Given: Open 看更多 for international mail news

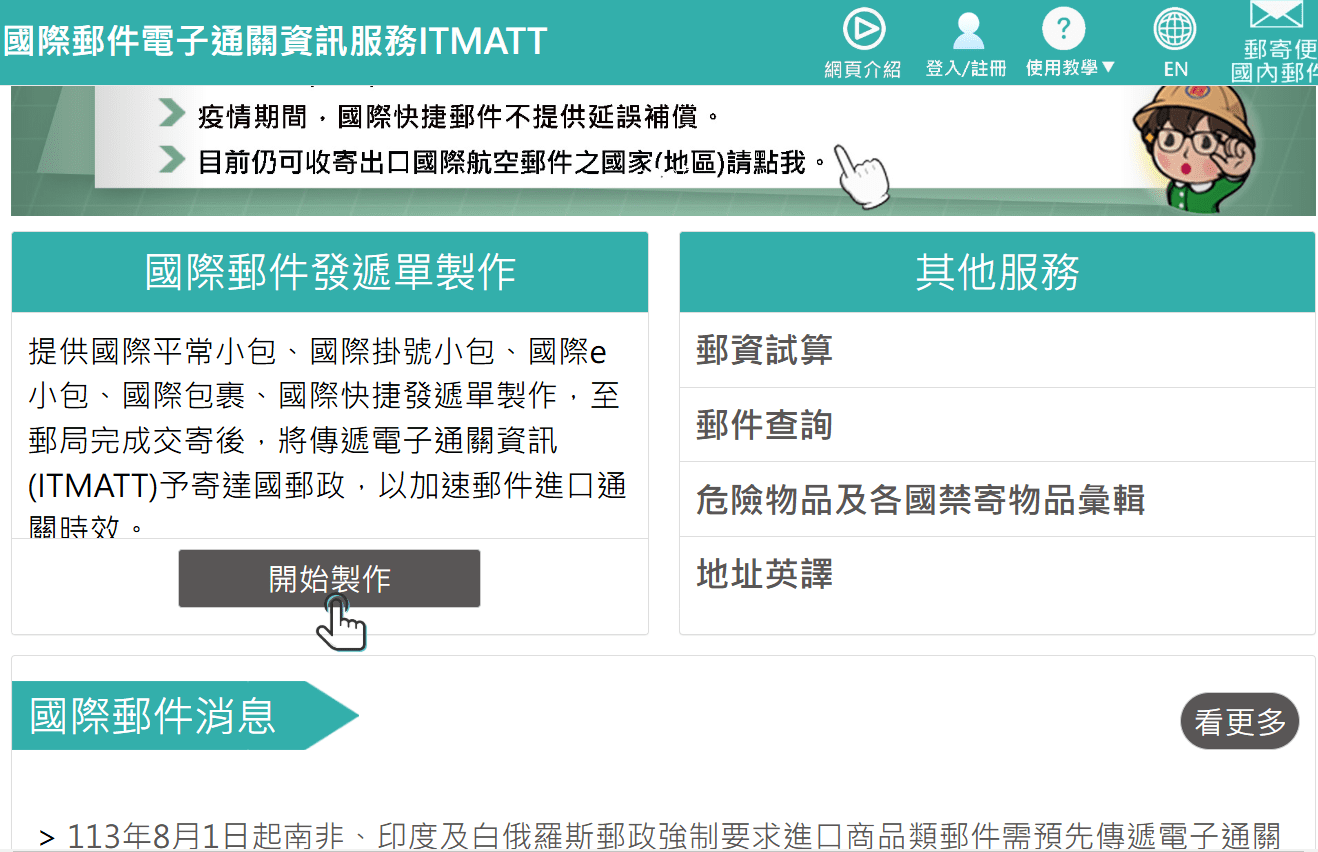Looking at the screenshot, I should (1240, 721).
